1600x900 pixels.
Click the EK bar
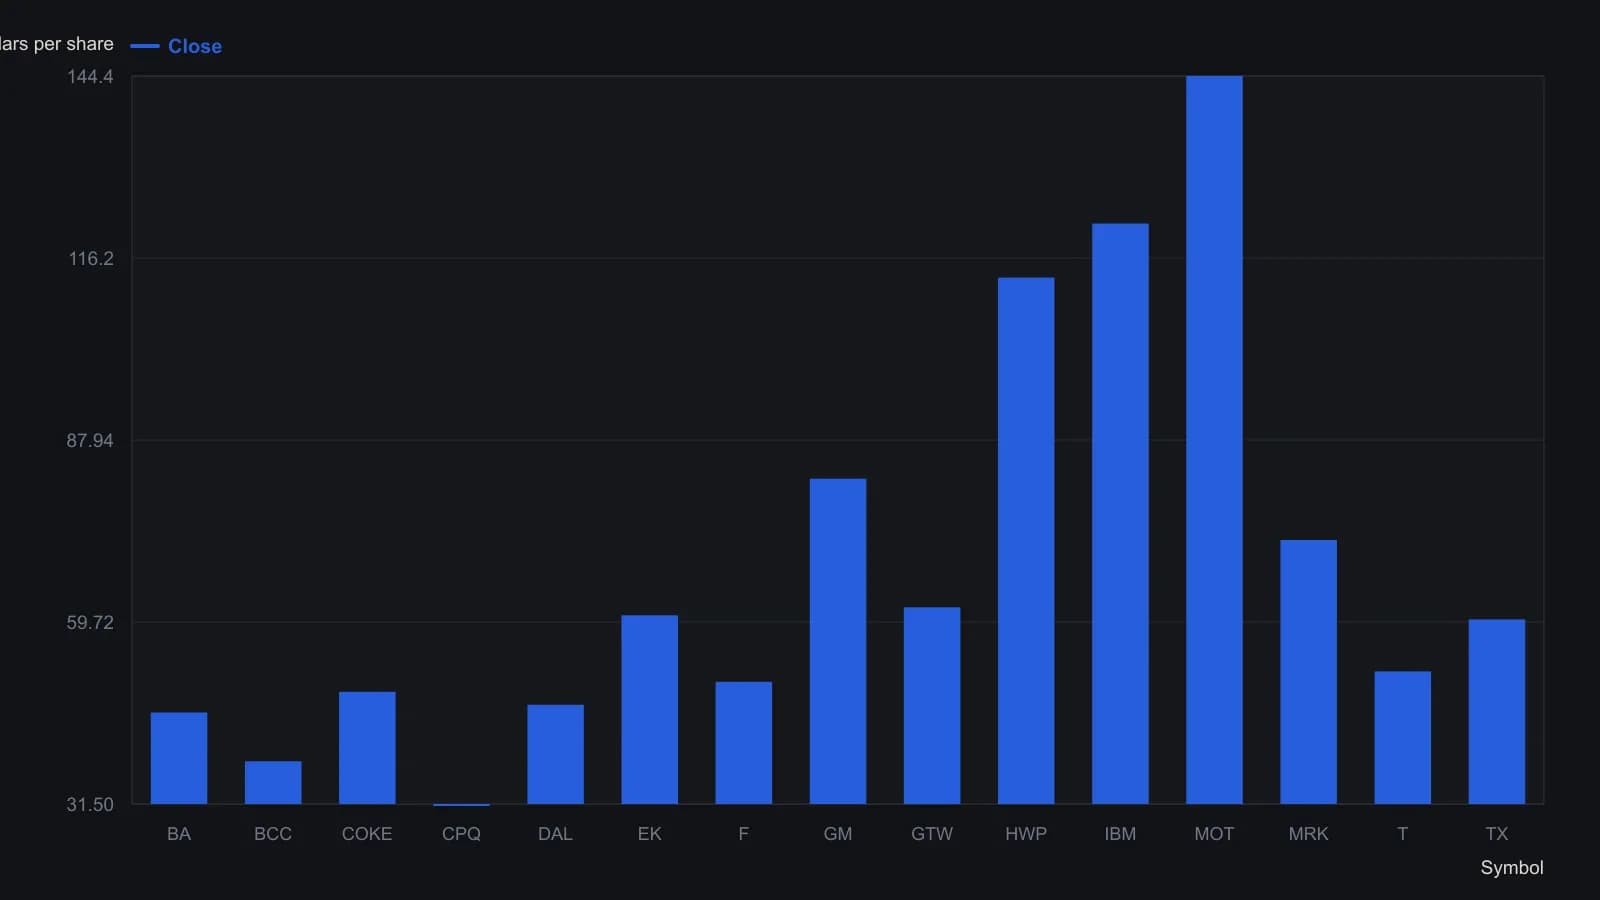649,709
